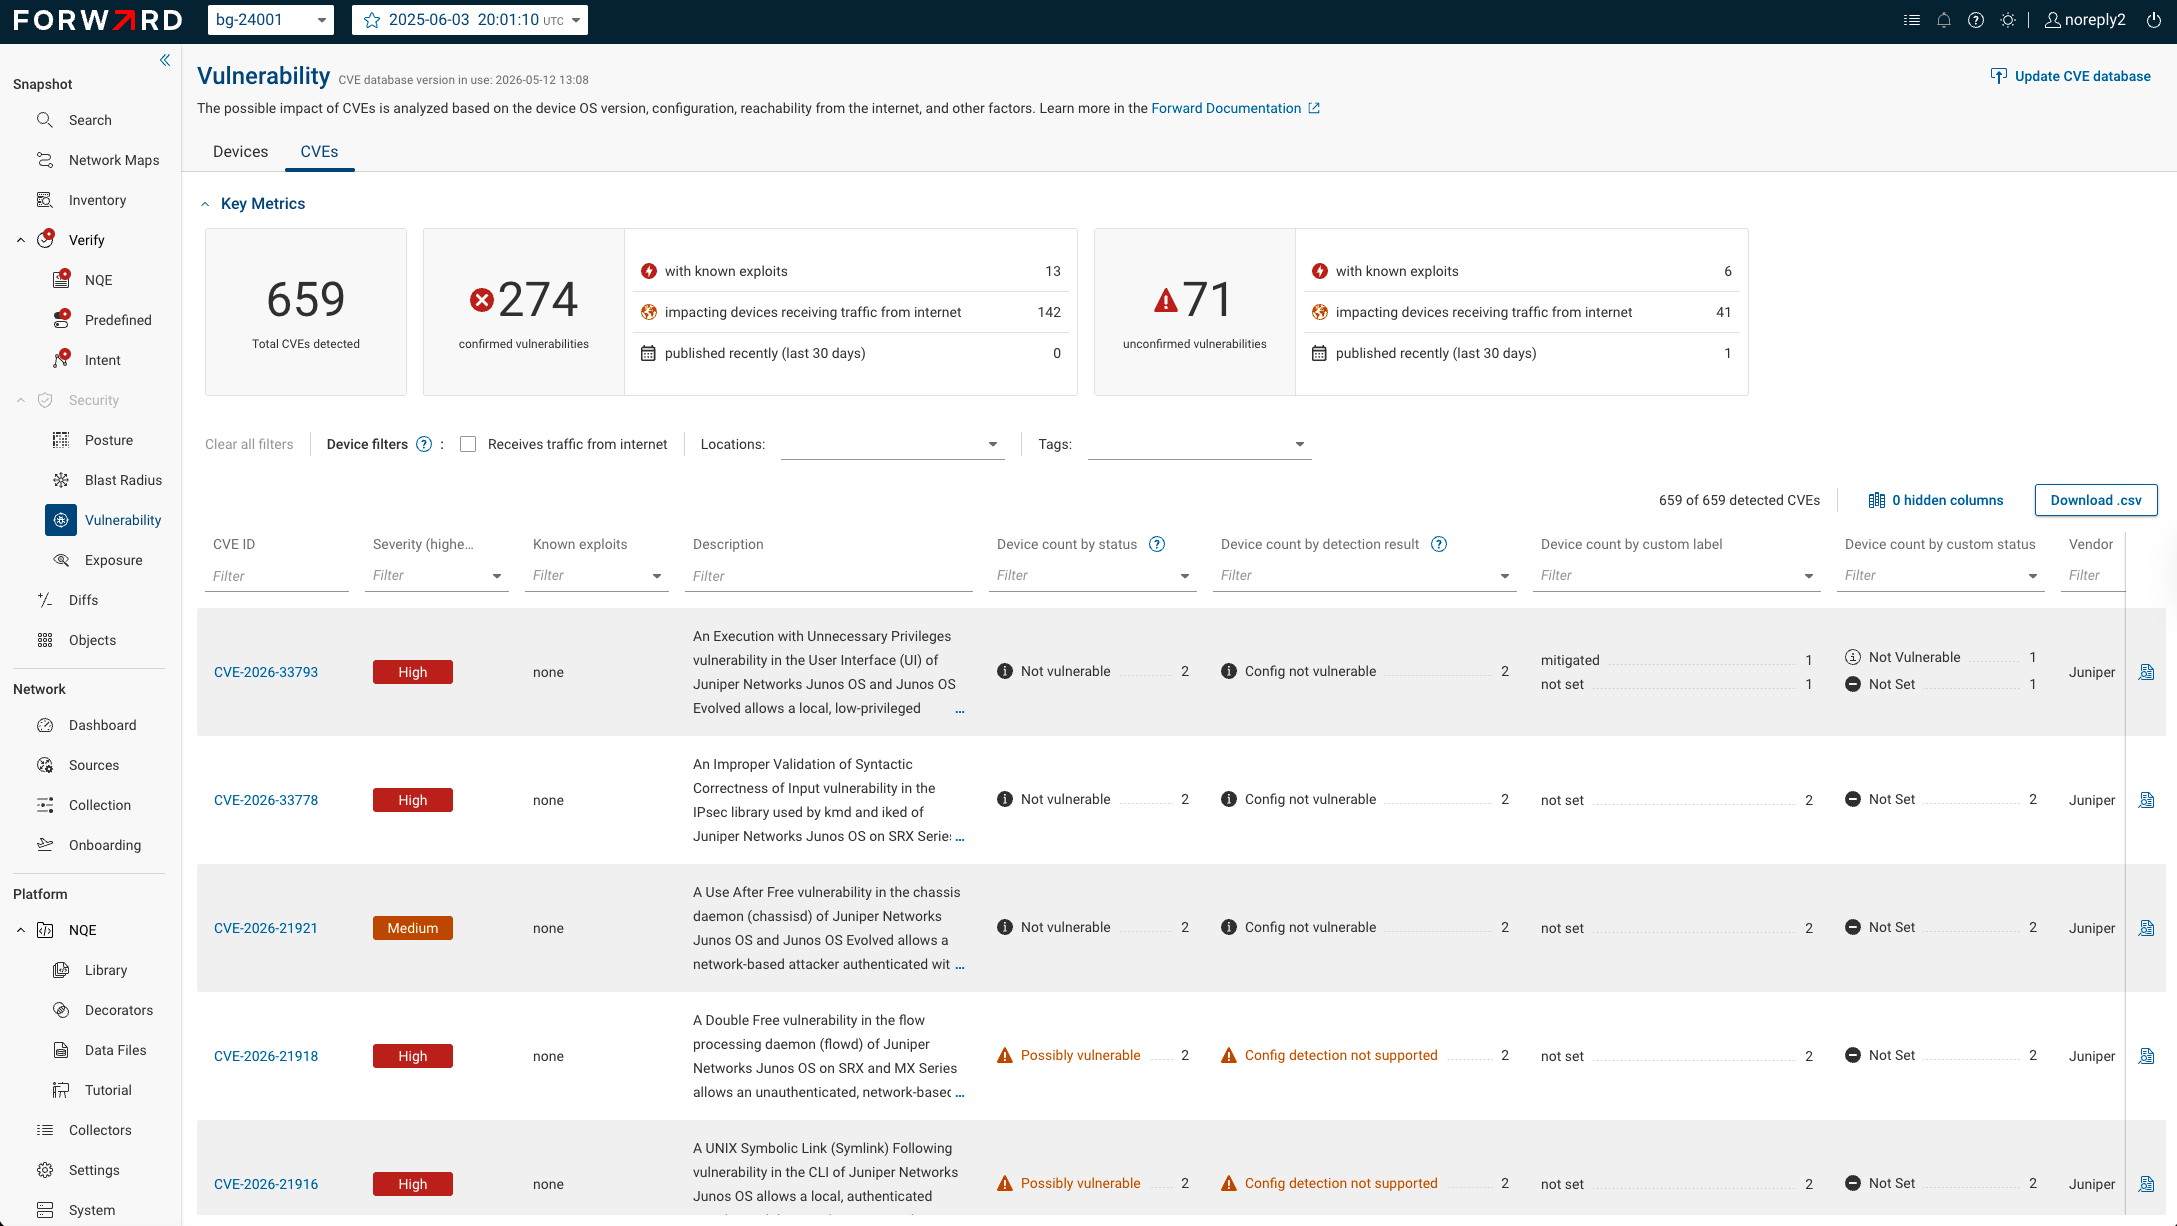Select the CVEs tab
This screenshot has width=2177, height=1226.
click(319, 151)
